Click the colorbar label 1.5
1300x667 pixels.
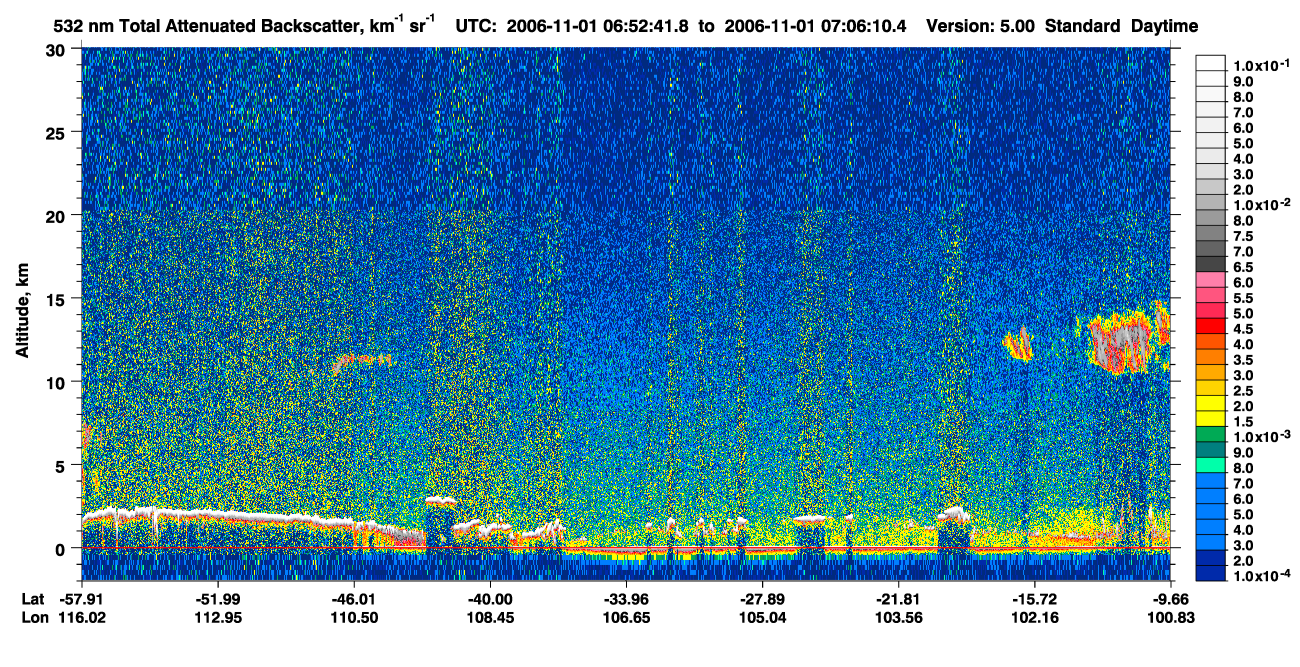1245,423
